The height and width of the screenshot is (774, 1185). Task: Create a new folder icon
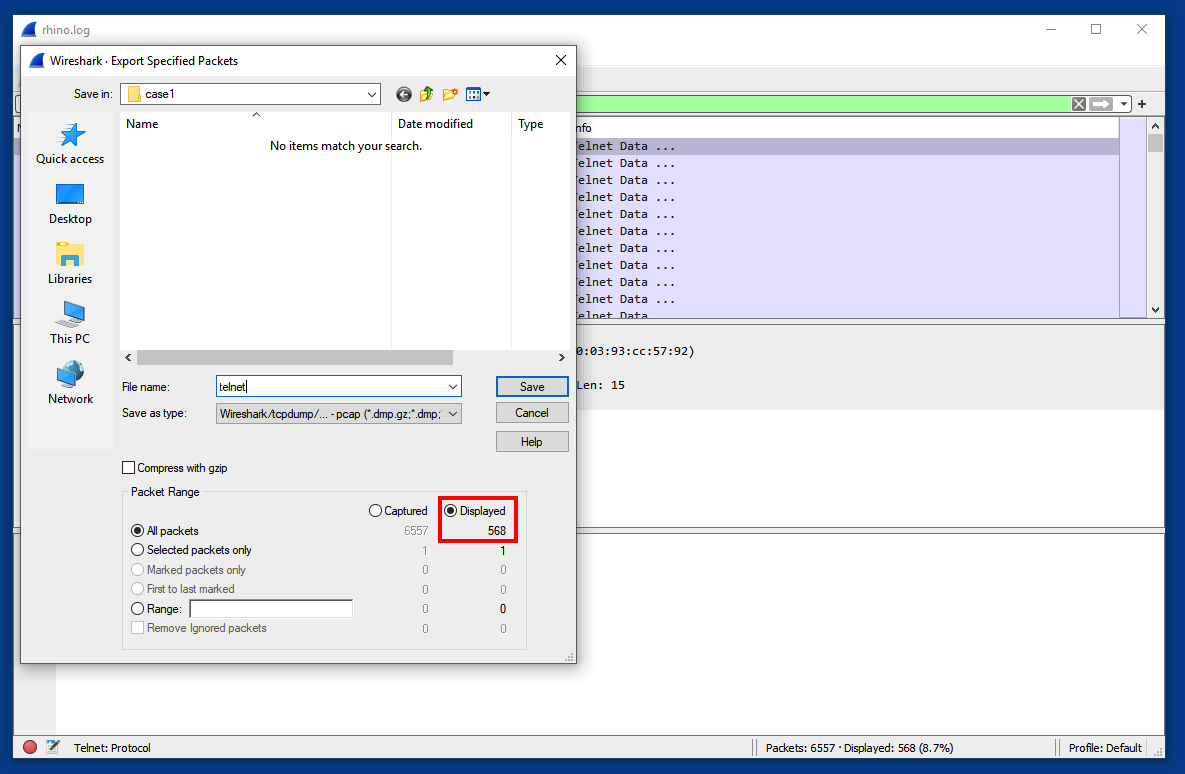click(x=450, y=94)
